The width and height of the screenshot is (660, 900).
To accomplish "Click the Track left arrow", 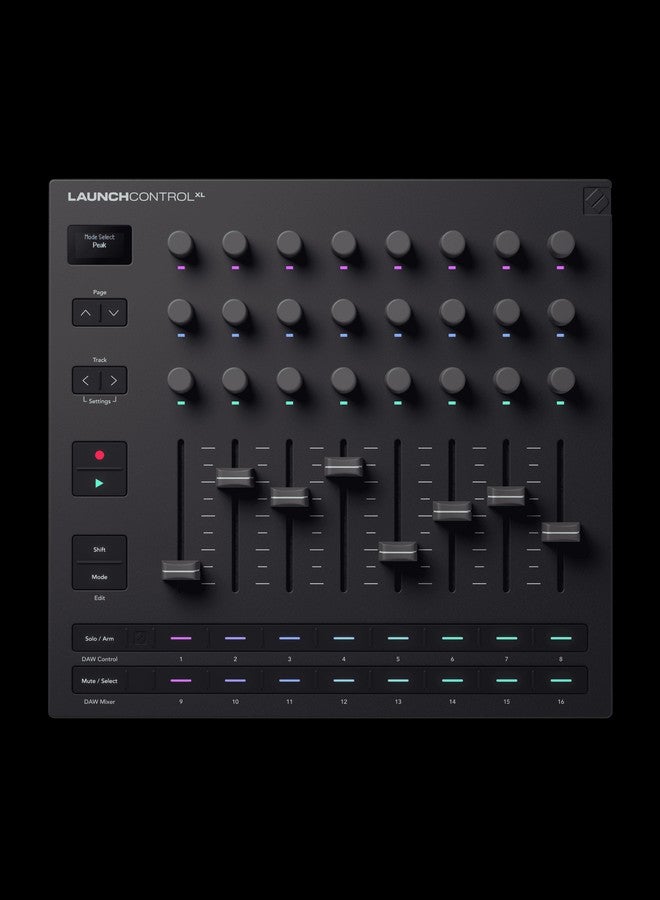I will [86, 381].
